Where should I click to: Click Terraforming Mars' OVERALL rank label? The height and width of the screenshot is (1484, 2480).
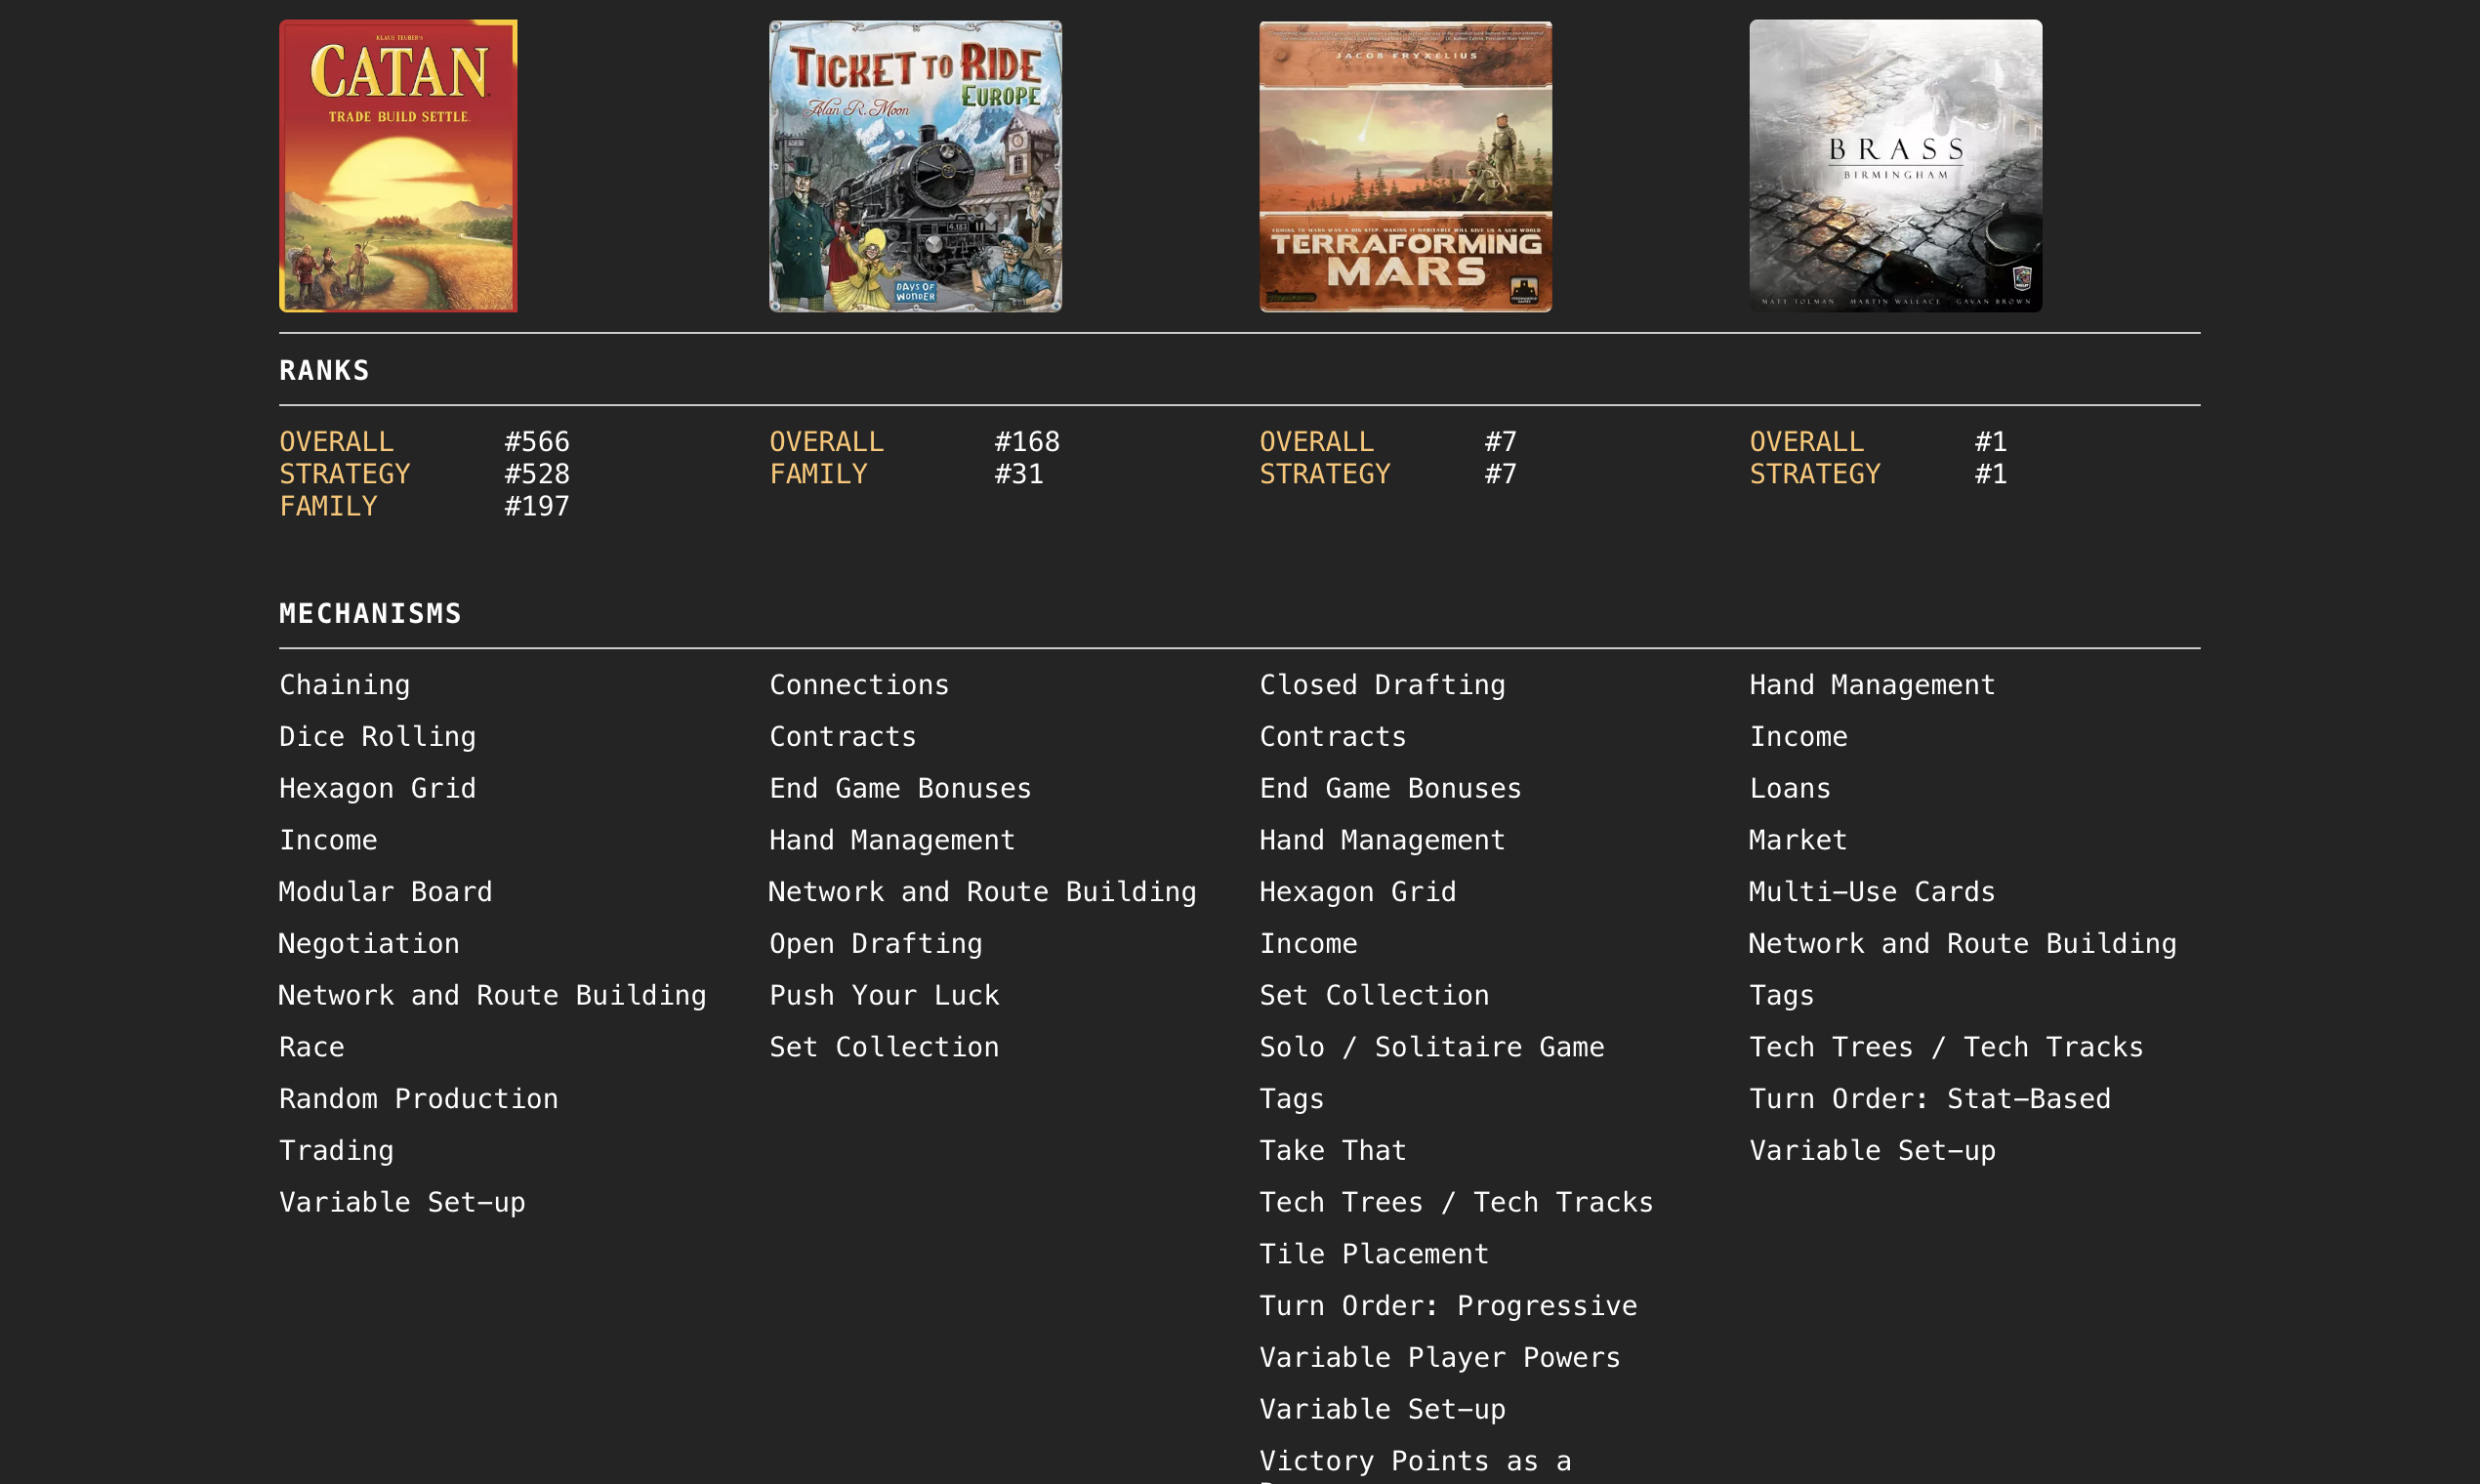pos(1316,442)
